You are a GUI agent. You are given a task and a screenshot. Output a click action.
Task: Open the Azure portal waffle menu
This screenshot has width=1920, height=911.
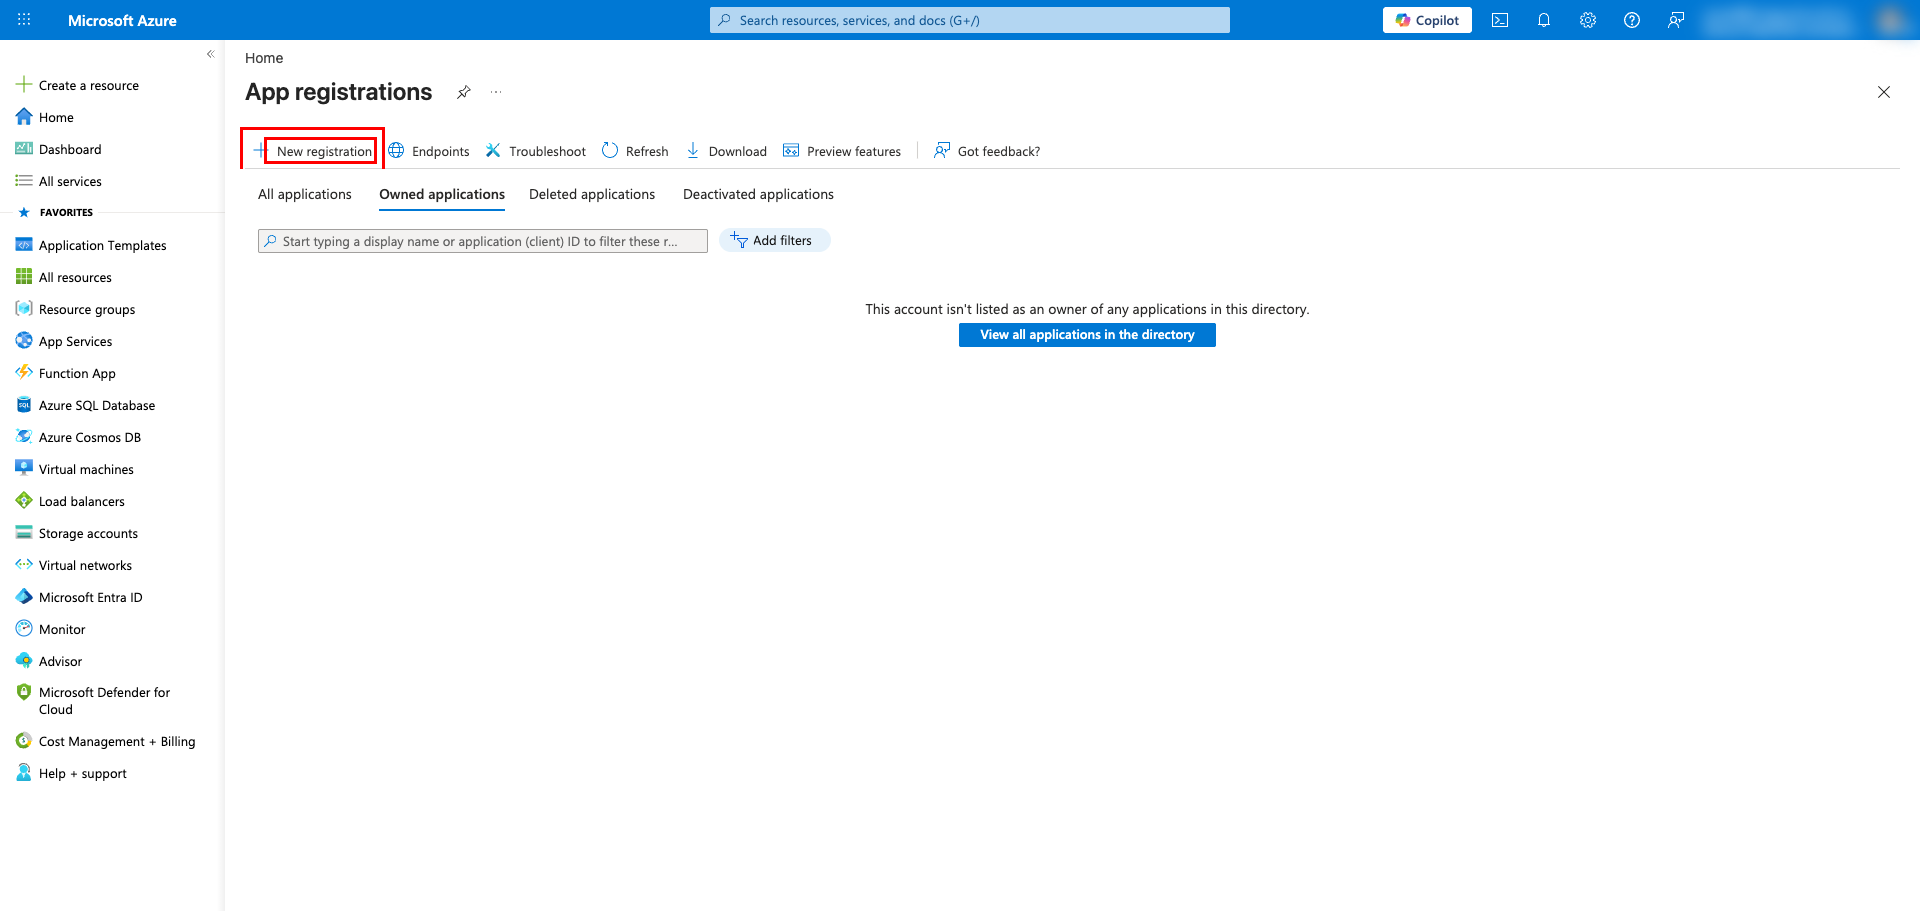coord(24,20)
